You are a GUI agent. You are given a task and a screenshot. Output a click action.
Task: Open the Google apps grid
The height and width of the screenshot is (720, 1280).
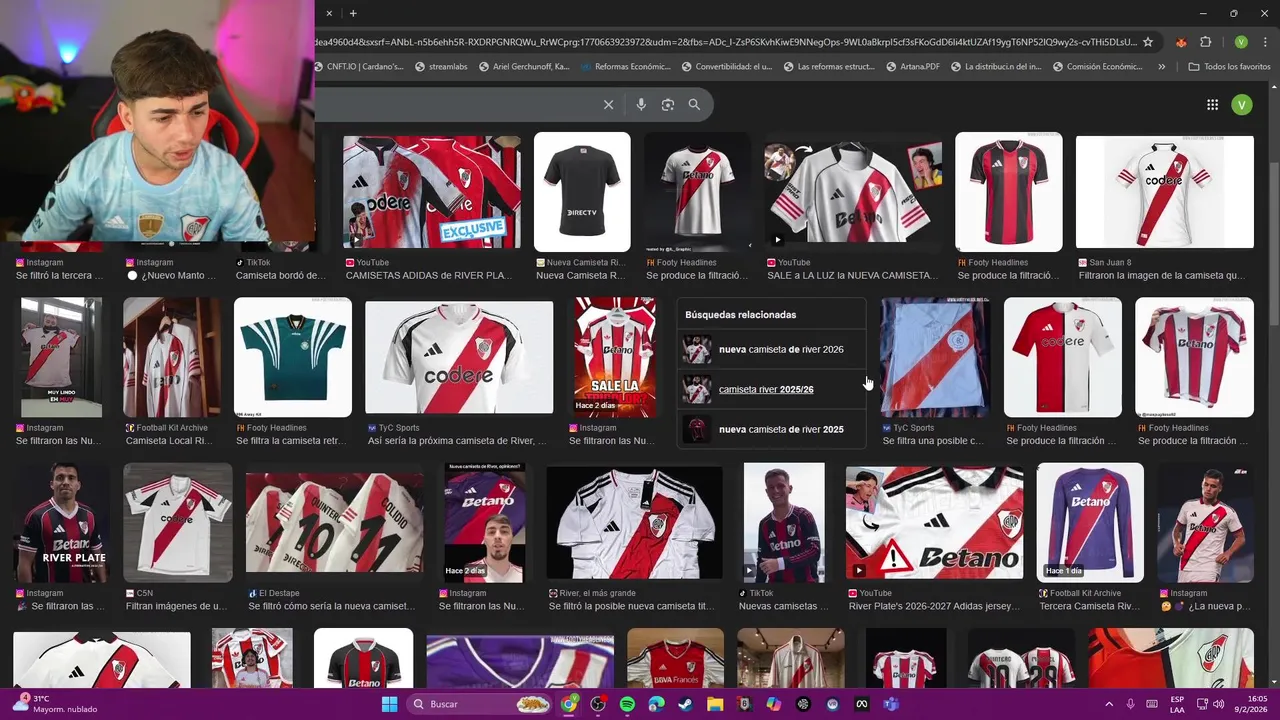point(1212,104)
